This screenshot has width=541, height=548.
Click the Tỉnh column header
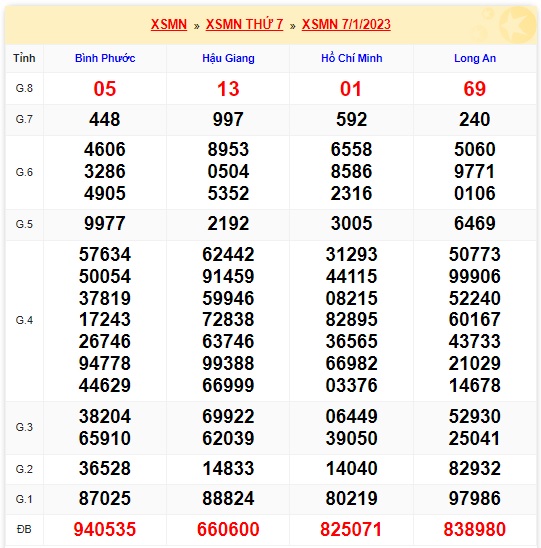click(24, 58)
